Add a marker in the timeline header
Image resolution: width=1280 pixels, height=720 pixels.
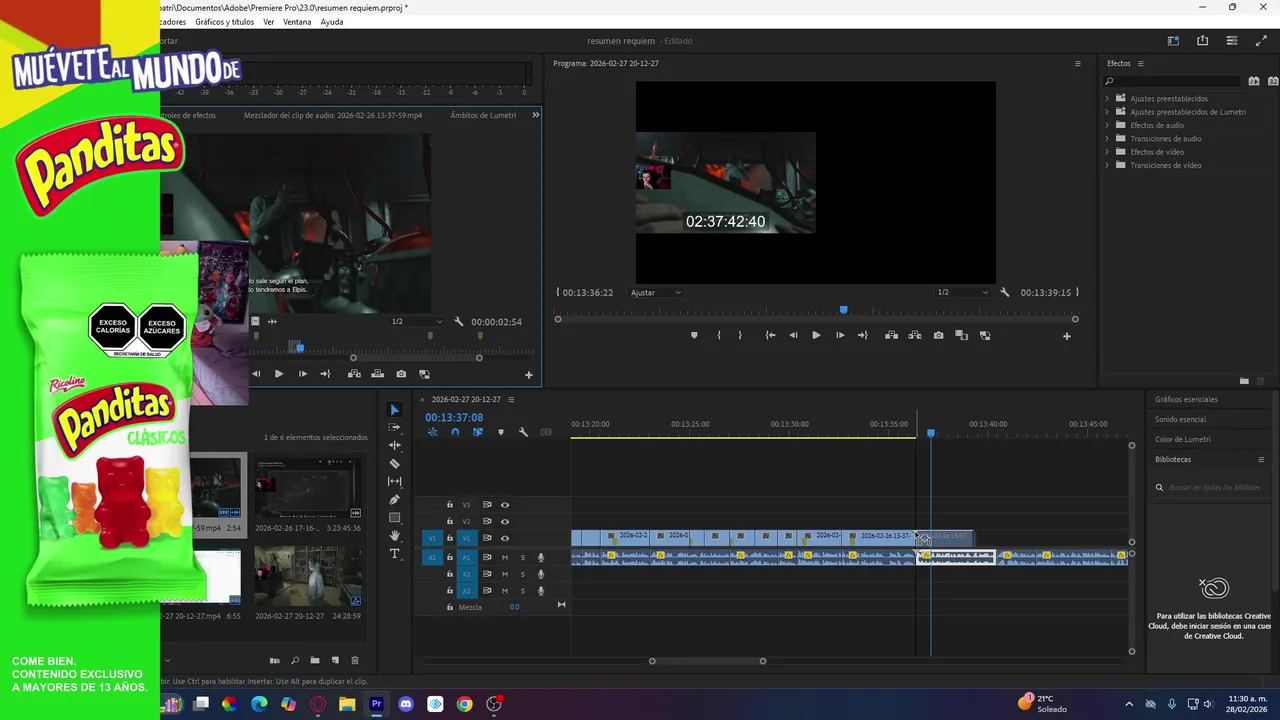(501, 432)
